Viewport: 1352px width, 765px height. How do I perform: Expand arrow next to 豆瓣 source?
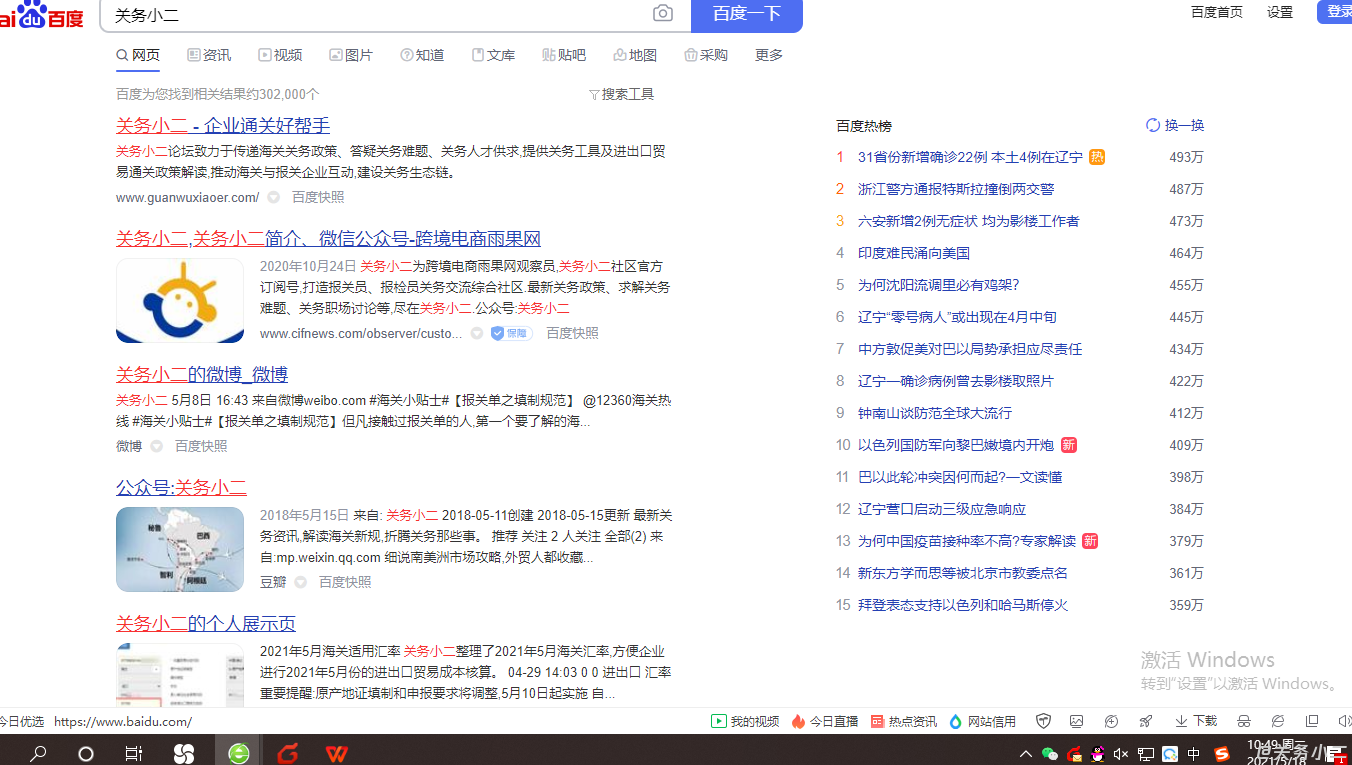[300, 582]
